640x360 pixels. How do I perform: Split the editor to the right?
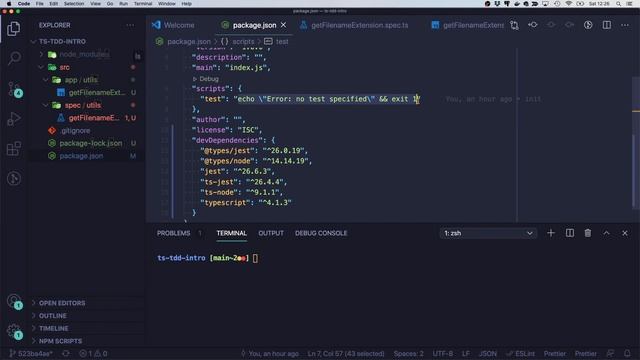(607, 25)
